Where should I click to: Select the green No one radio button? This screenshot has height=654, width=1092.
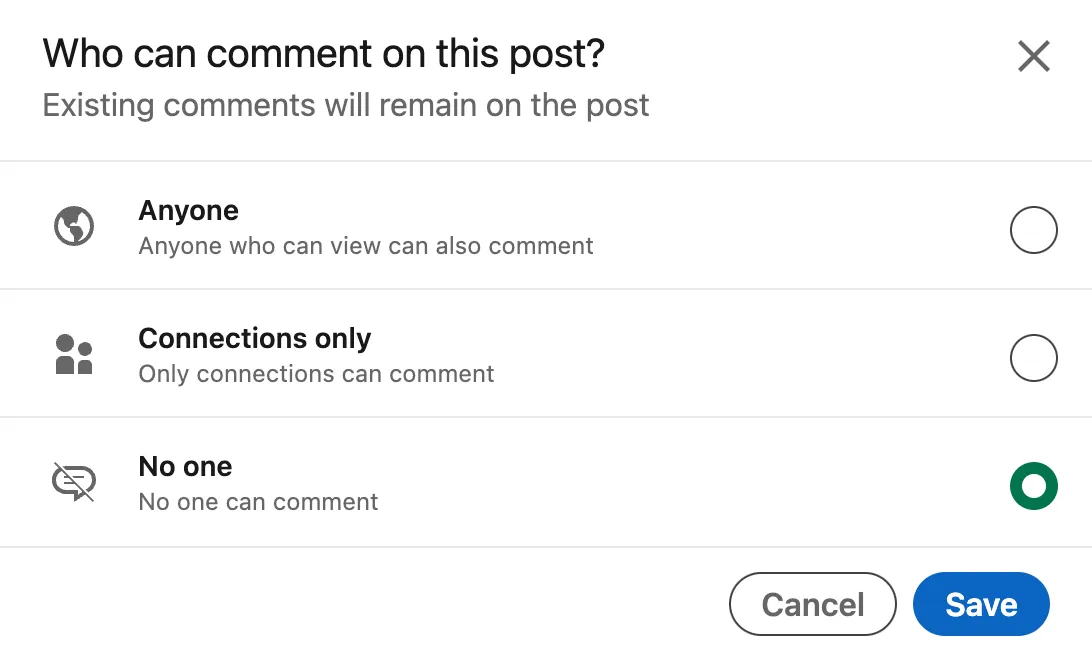[1033, 486]
